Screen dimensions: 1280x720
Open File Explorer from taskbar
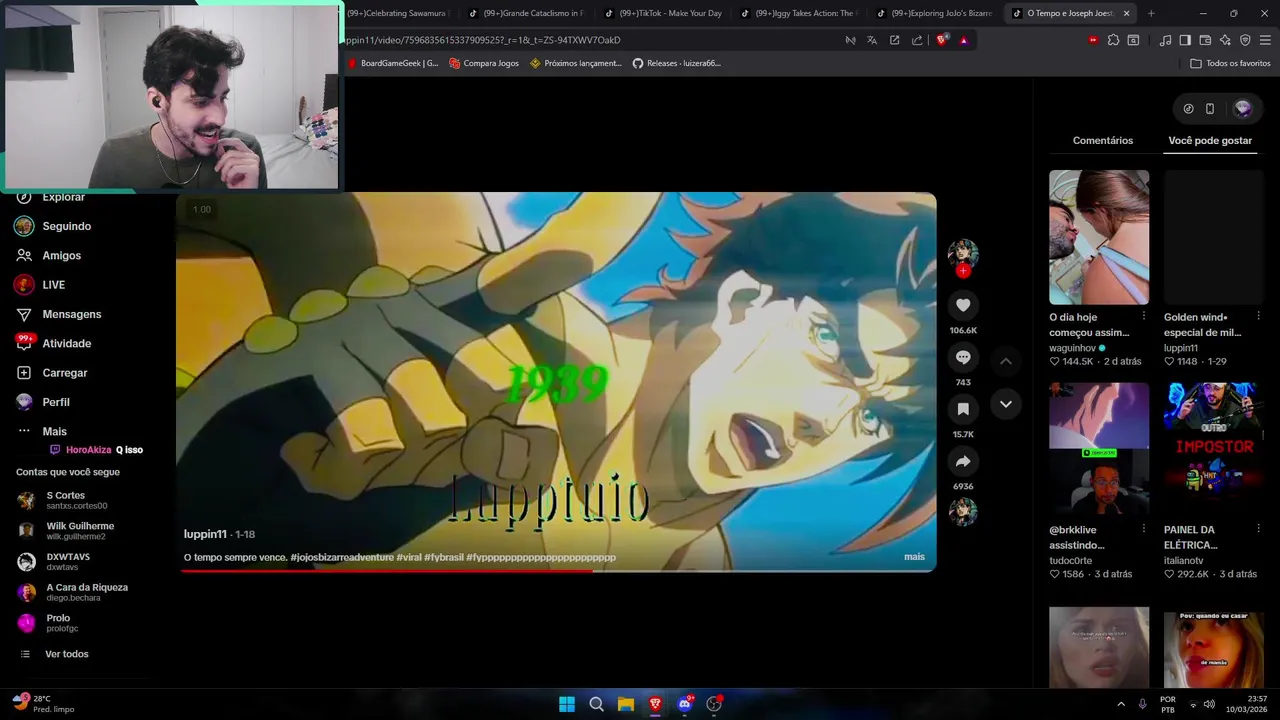coord(626,704)
